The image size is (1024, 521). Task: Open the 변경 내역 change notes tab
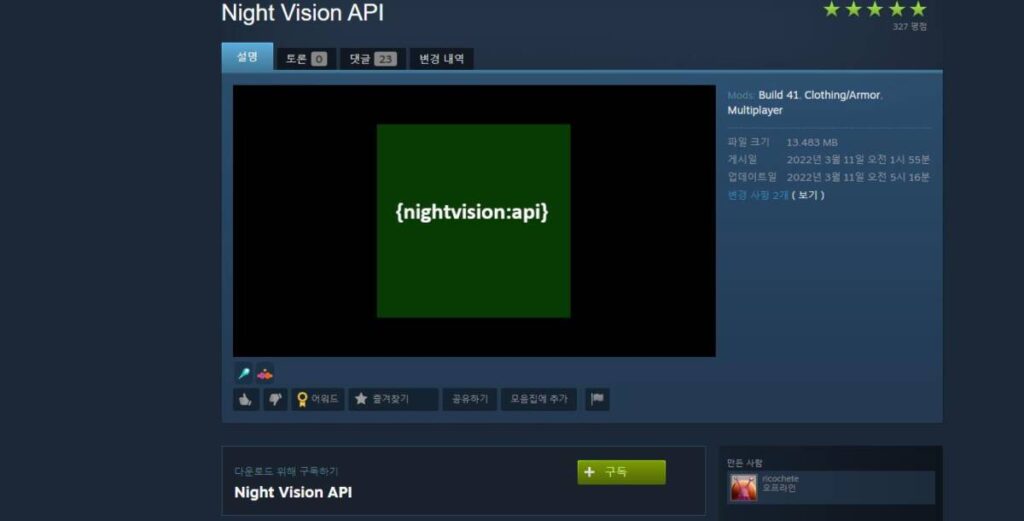click(x=441, y=59)
